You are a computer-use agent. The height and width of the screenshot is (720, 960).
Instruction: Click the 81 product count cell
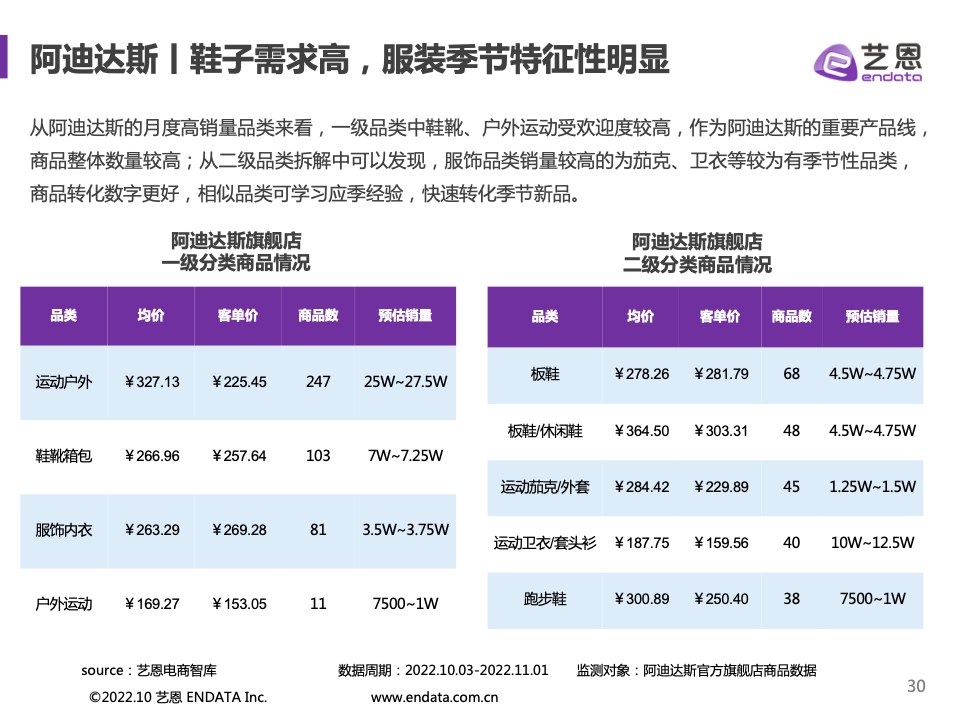318,530
